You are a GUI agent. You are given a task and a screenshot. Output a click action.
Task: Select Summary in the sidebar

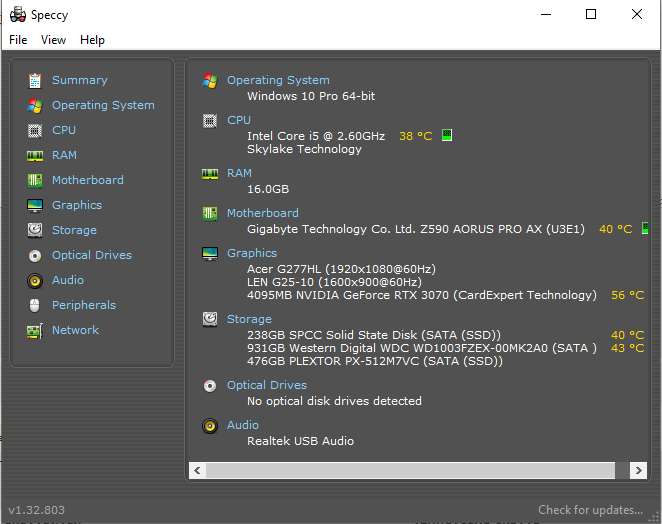tap(80, 80)
